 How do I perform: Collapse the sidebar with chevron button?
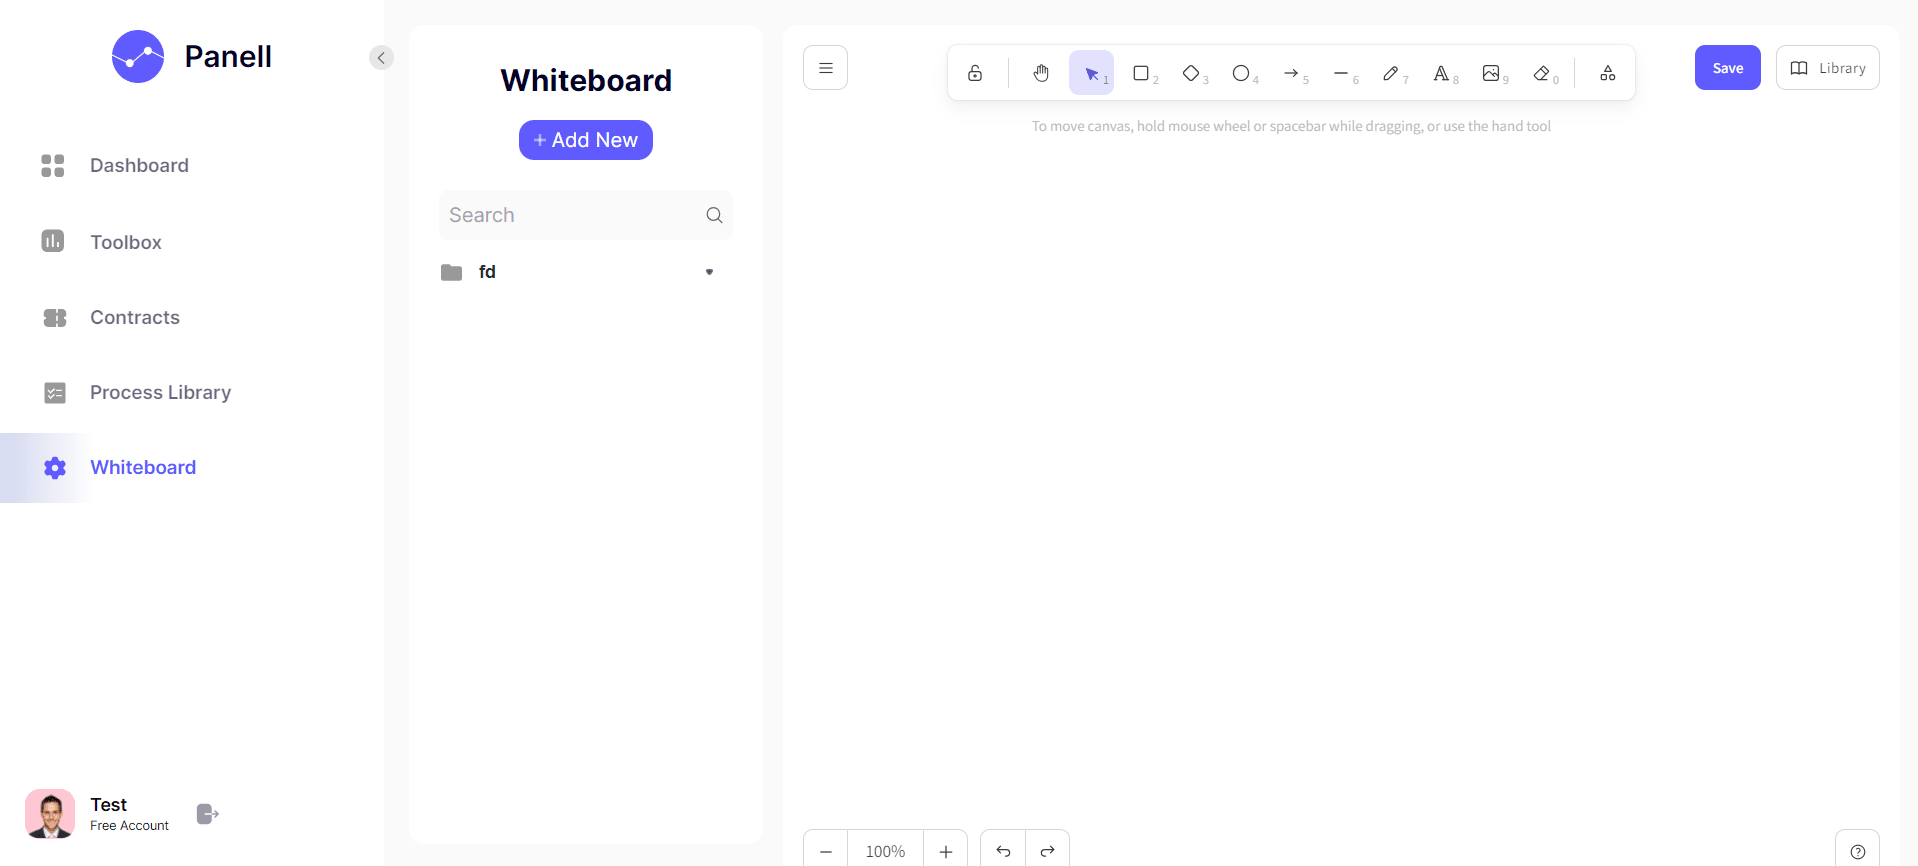(x=381, y=58)
